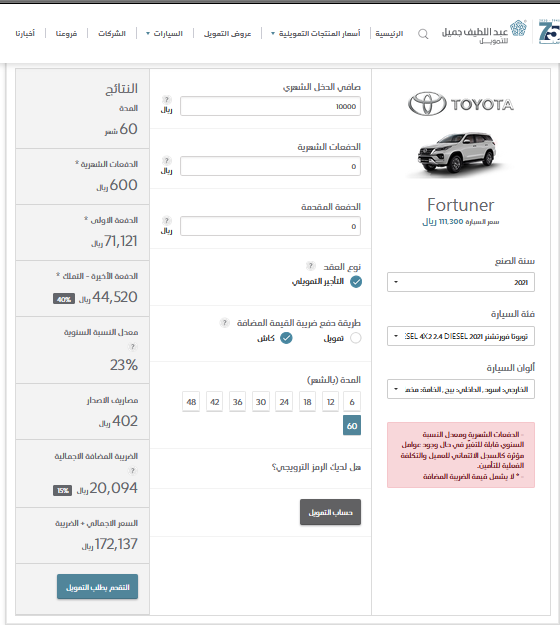Click the Abdul Latif Jameel Finance logo
560x638 pixels.
[484, 33]
